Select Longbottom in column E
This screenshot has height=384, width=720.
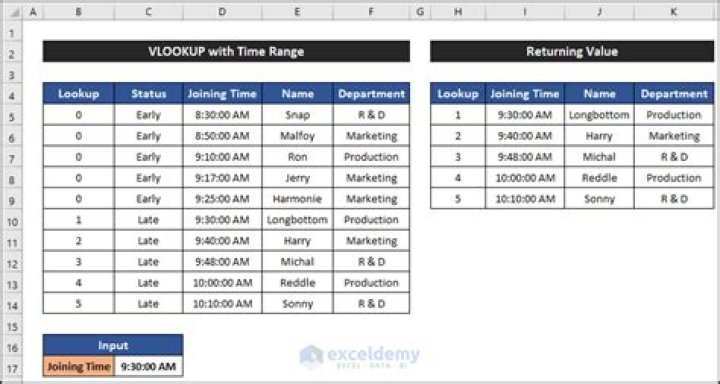tap(298, 220)
